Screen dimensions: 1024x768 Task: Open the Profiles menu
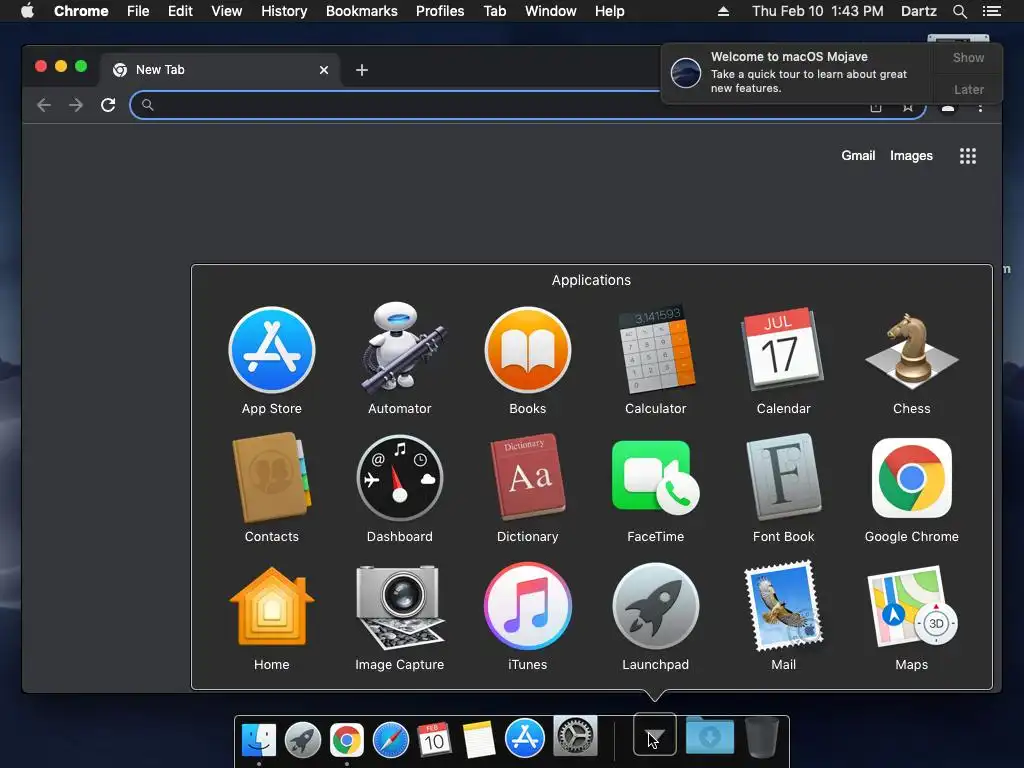[440, 11]
